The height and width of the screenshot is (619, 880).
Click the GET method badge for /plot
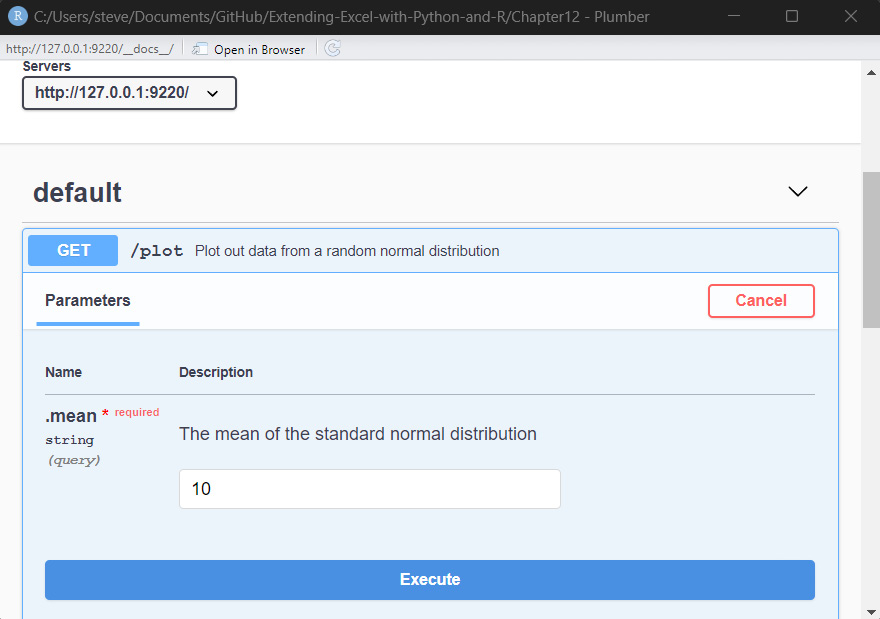(x=73, y=250)
